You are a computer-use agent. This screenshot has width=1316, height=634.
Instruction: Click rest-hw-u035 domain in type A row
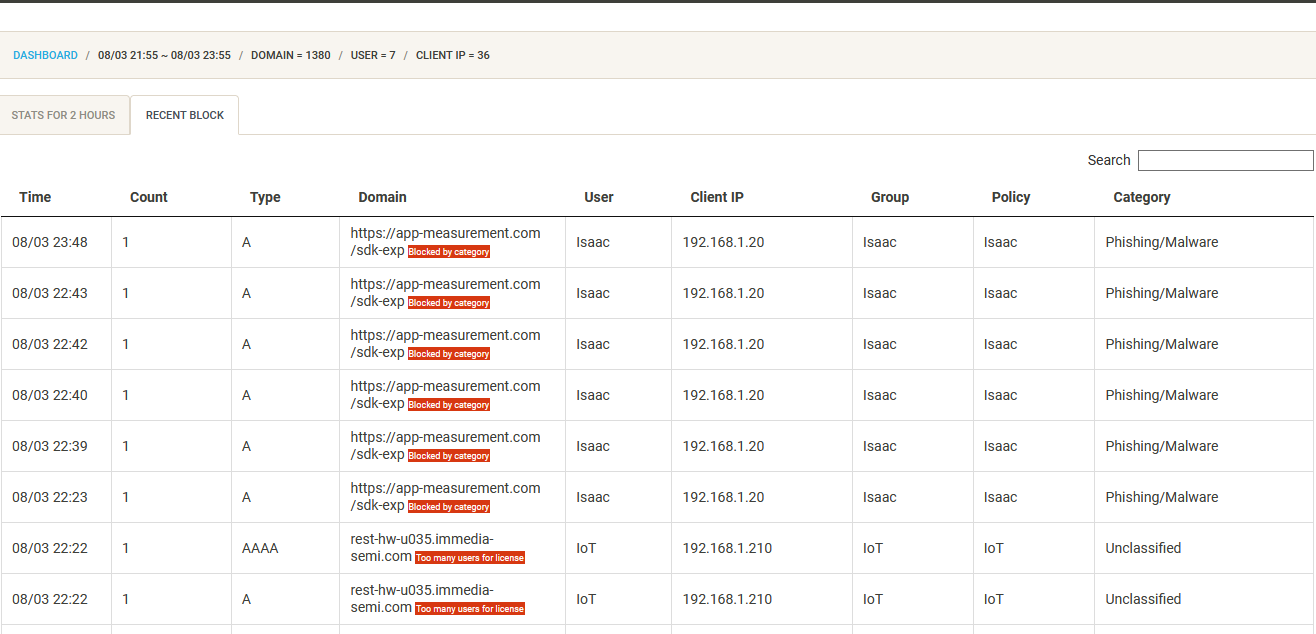[422, 591]
